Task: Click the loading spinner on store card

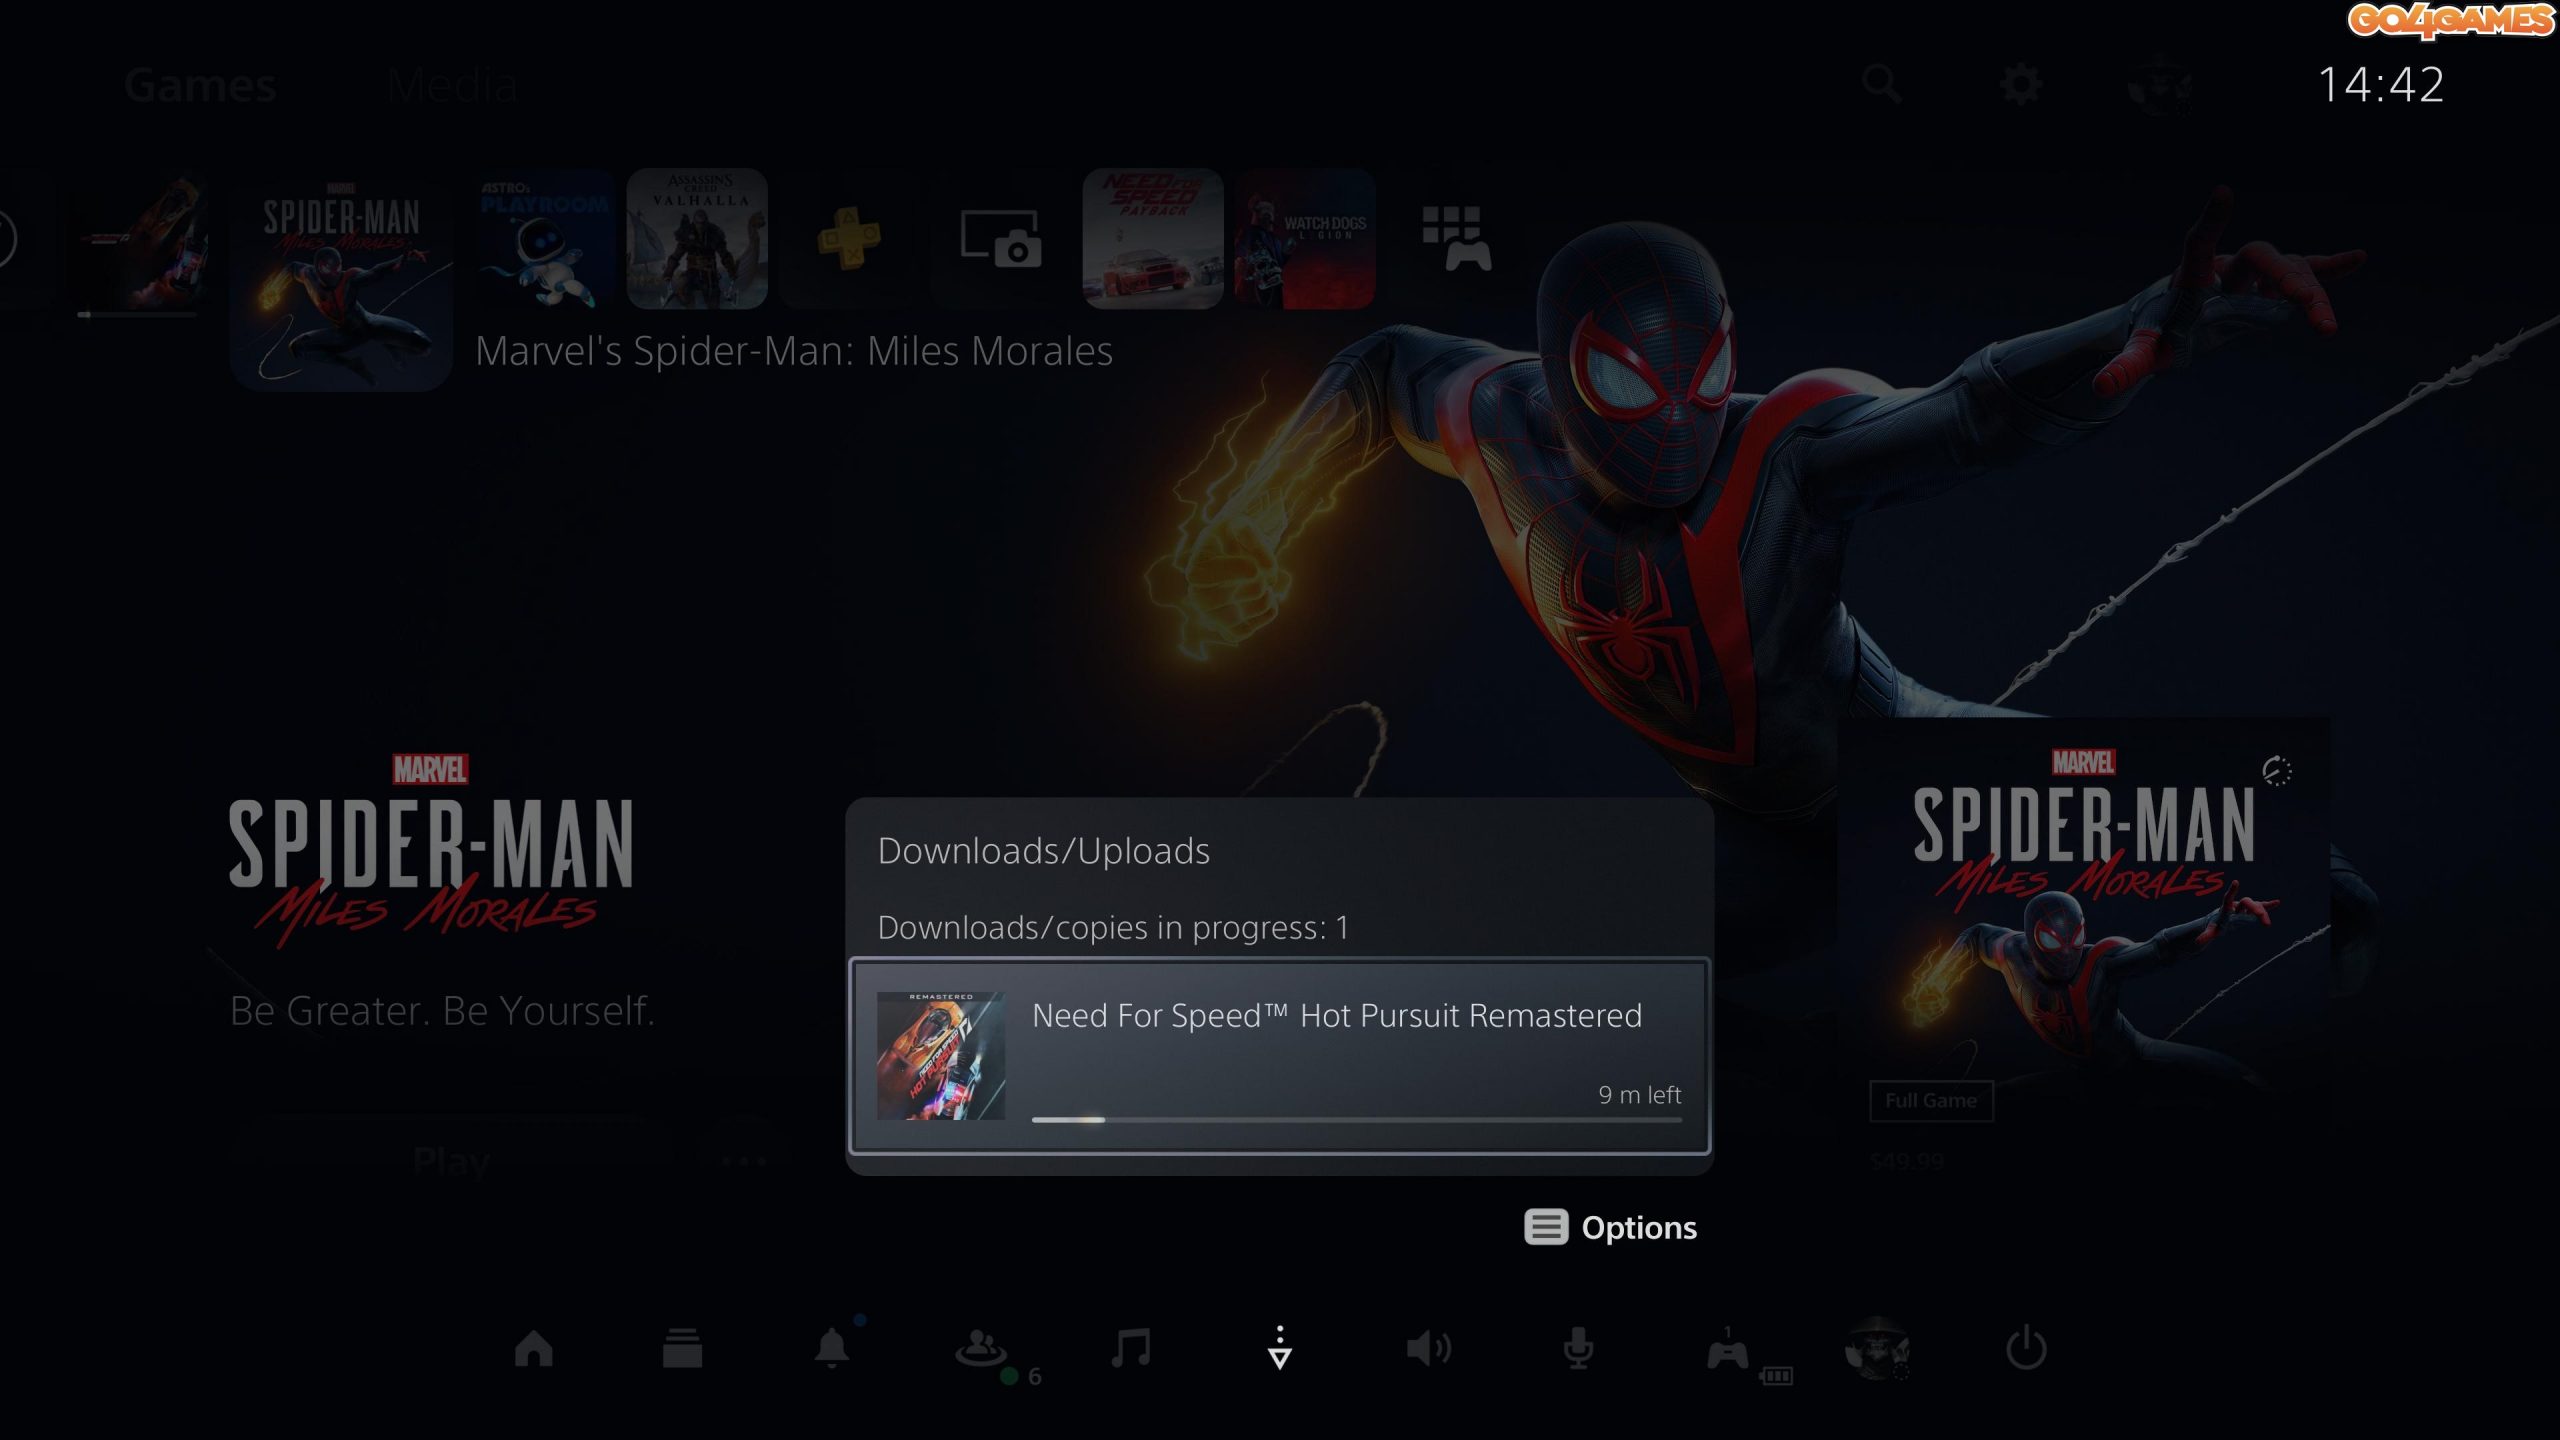Action: click(2277, 770)
